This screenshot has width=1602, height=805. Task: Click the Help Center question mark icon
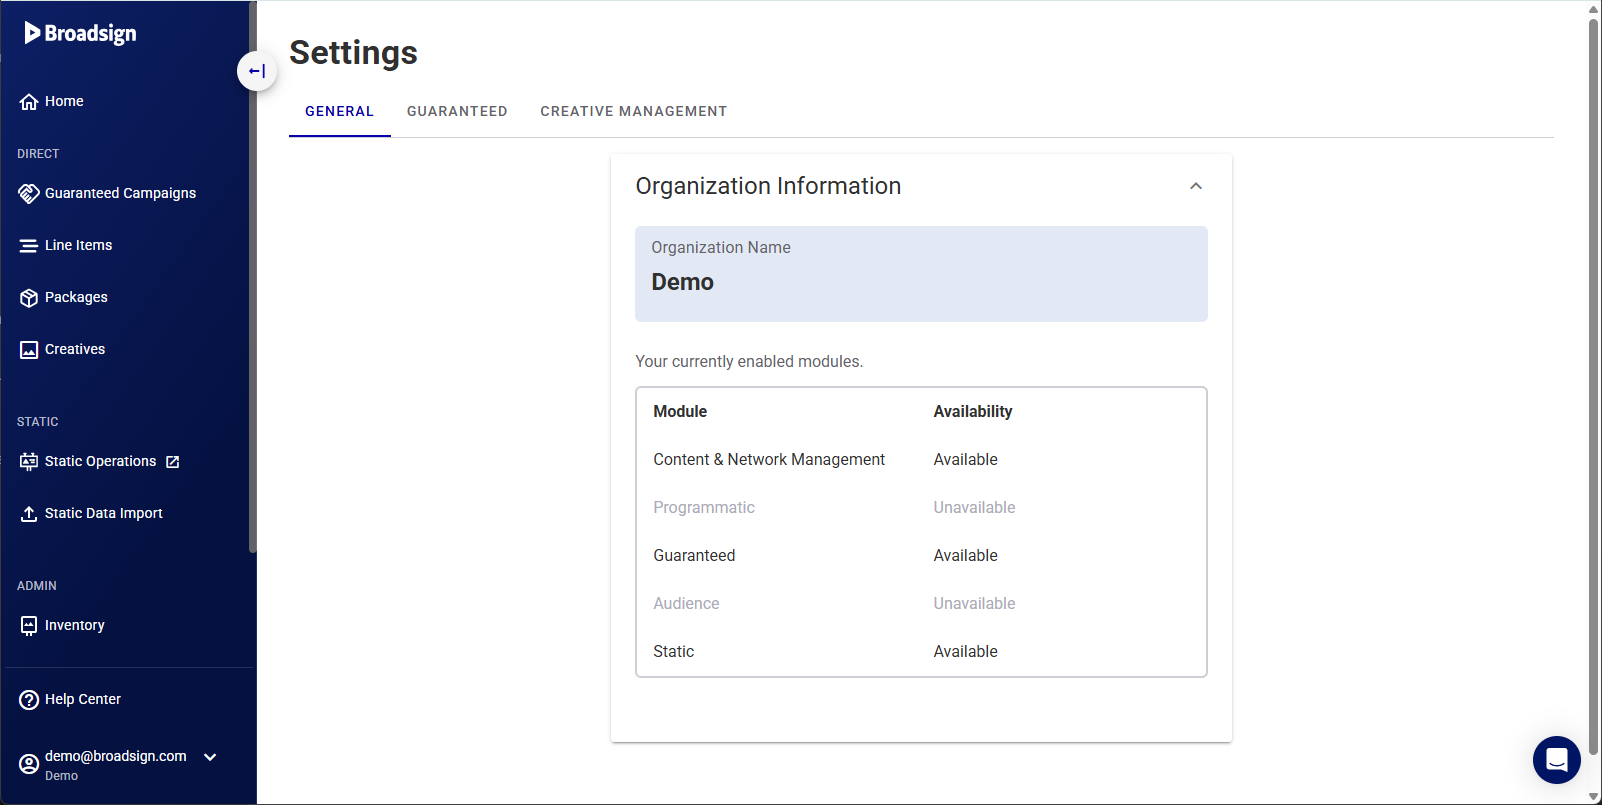click(x=29, y=699)
